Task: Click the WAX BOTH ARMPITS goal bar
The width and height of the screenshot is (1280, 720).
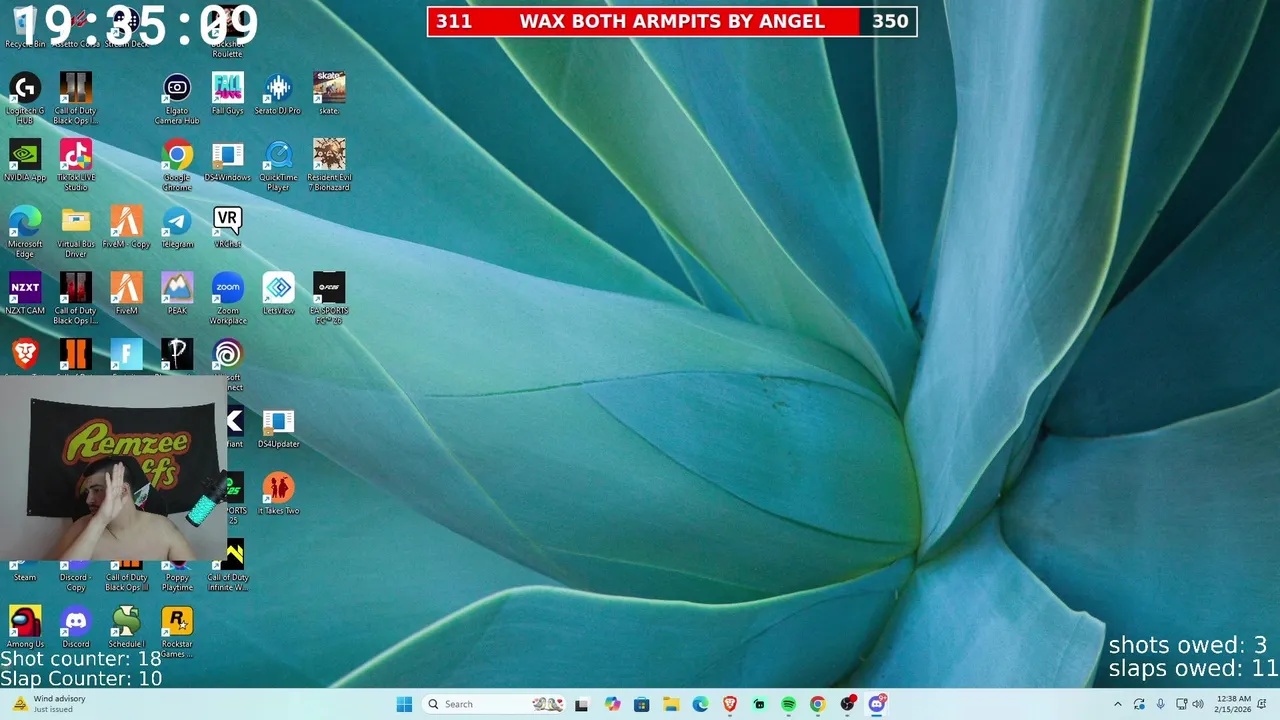Action: [x=672, y=21]
